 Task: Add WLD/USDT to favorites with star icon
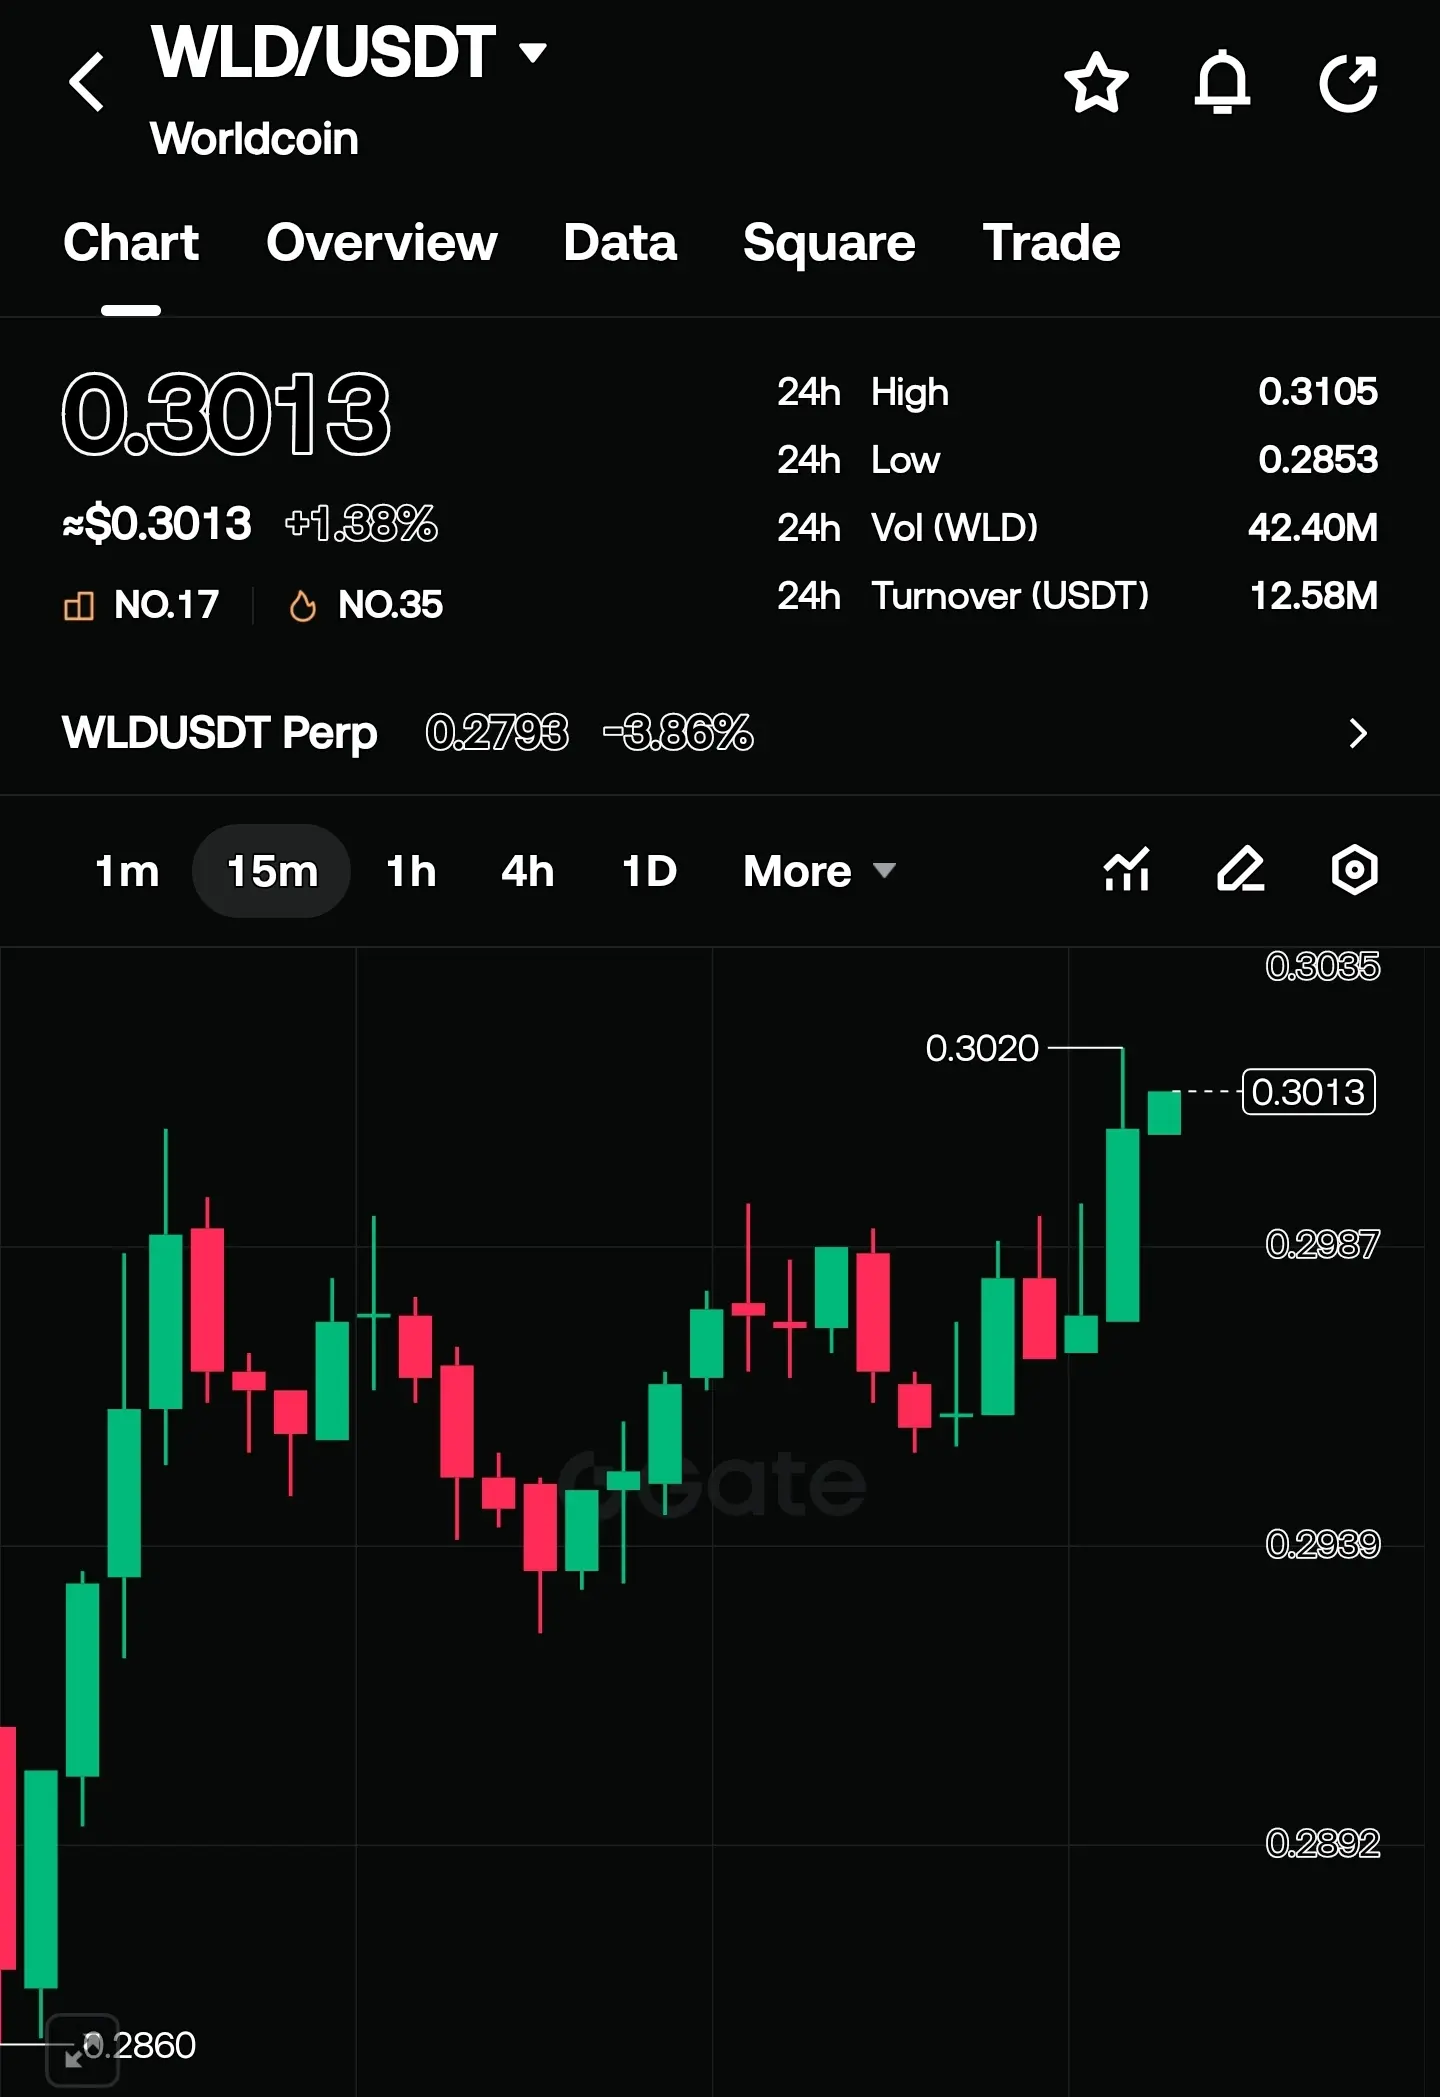(x=1096, y=82)
